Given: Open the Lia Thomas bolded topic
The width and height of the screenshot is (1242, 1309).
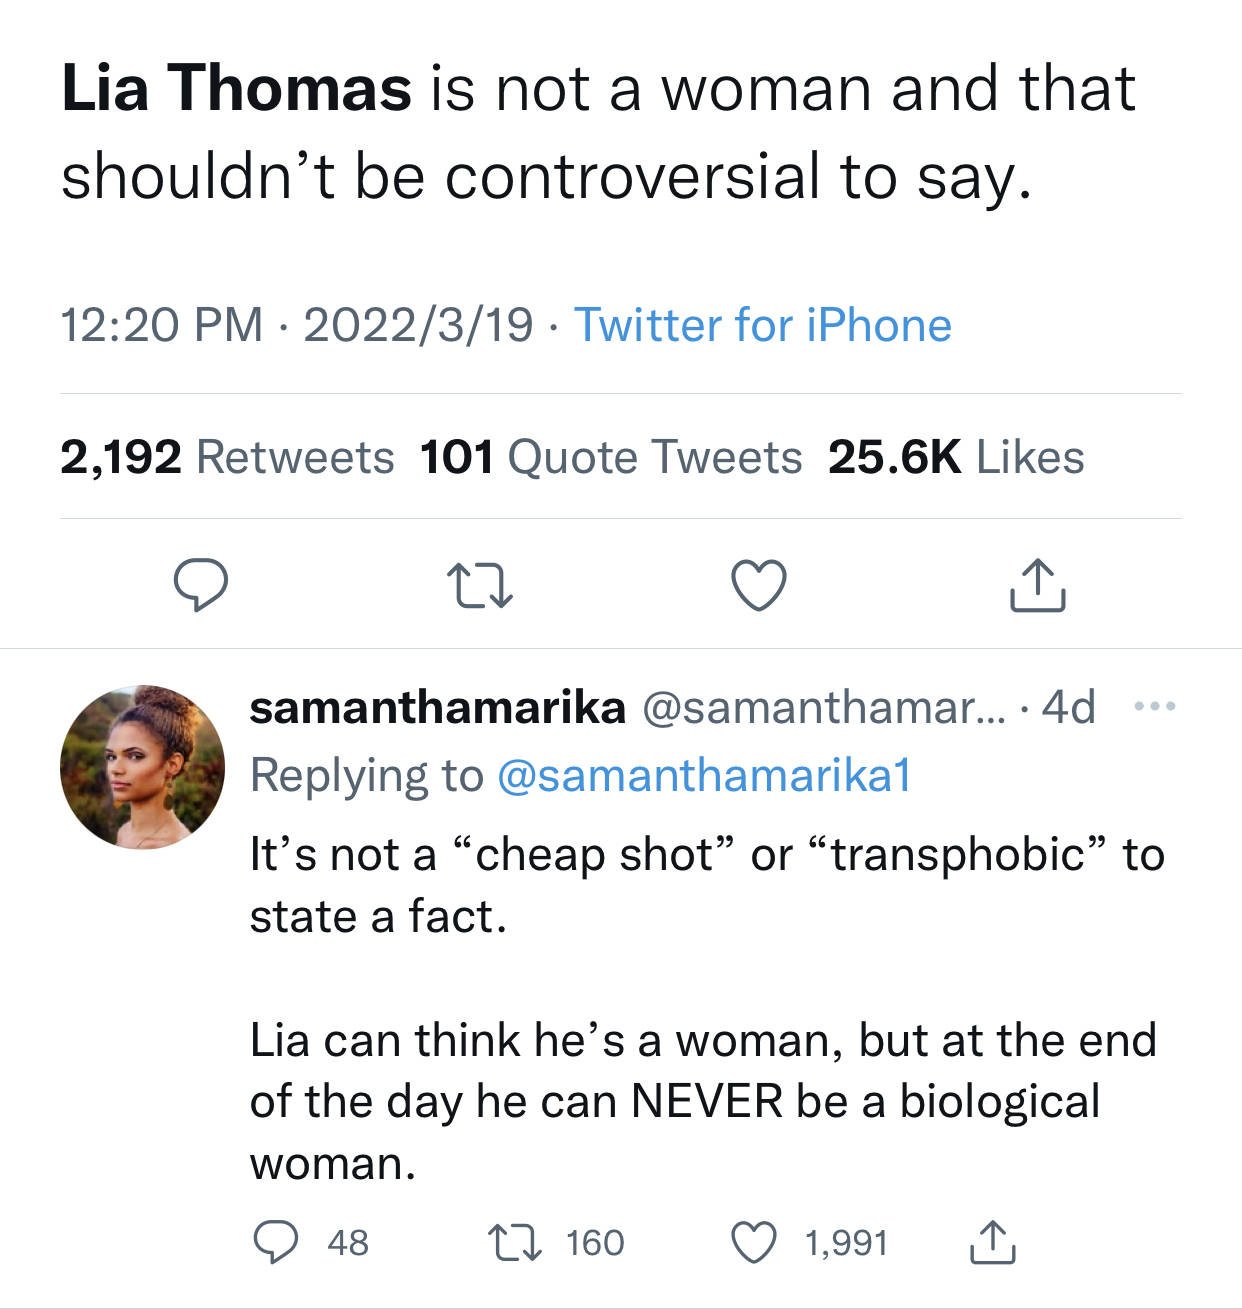Looking at the screenshot, I should coord(236,88).
